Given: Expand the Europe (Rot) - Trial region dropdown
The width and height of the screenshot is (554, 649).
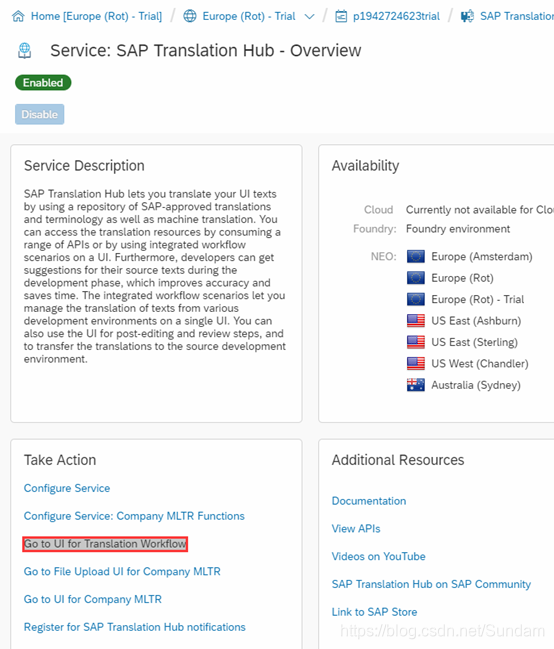Looking at the screenshot, I should click(x=309, y=17).
